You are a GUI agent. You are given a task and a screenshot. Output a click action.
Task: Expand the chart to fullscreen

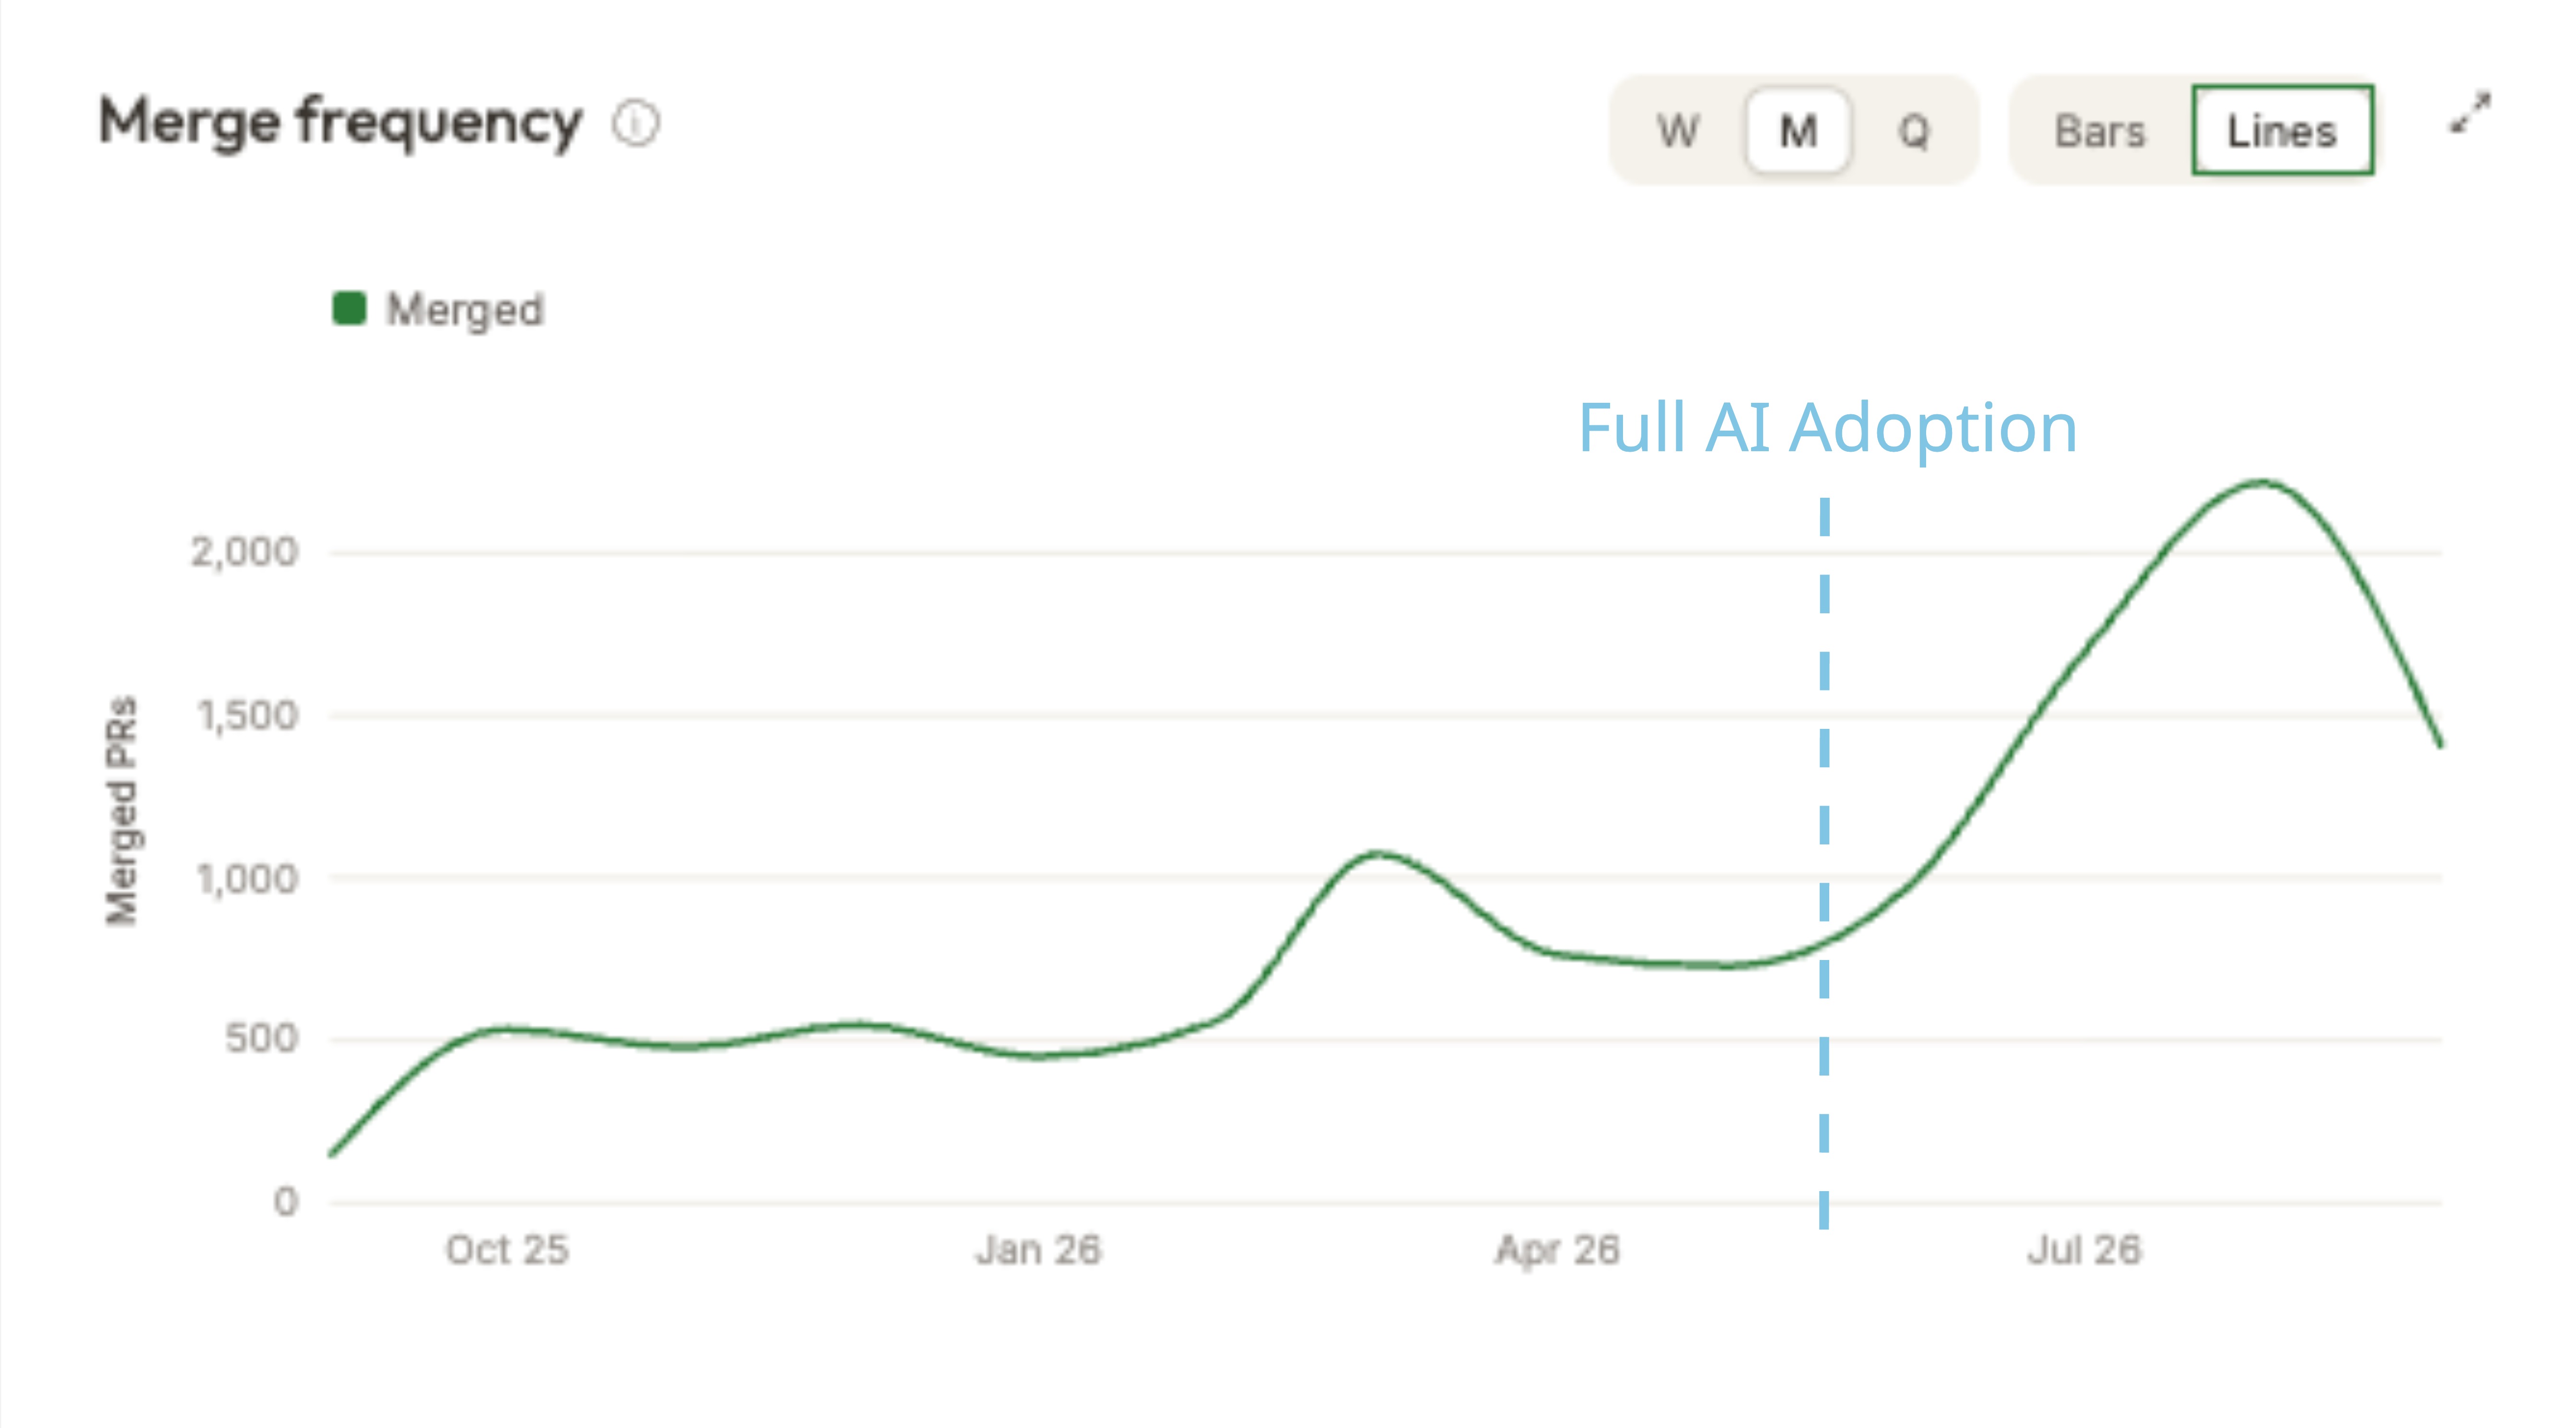point(2470,113)
